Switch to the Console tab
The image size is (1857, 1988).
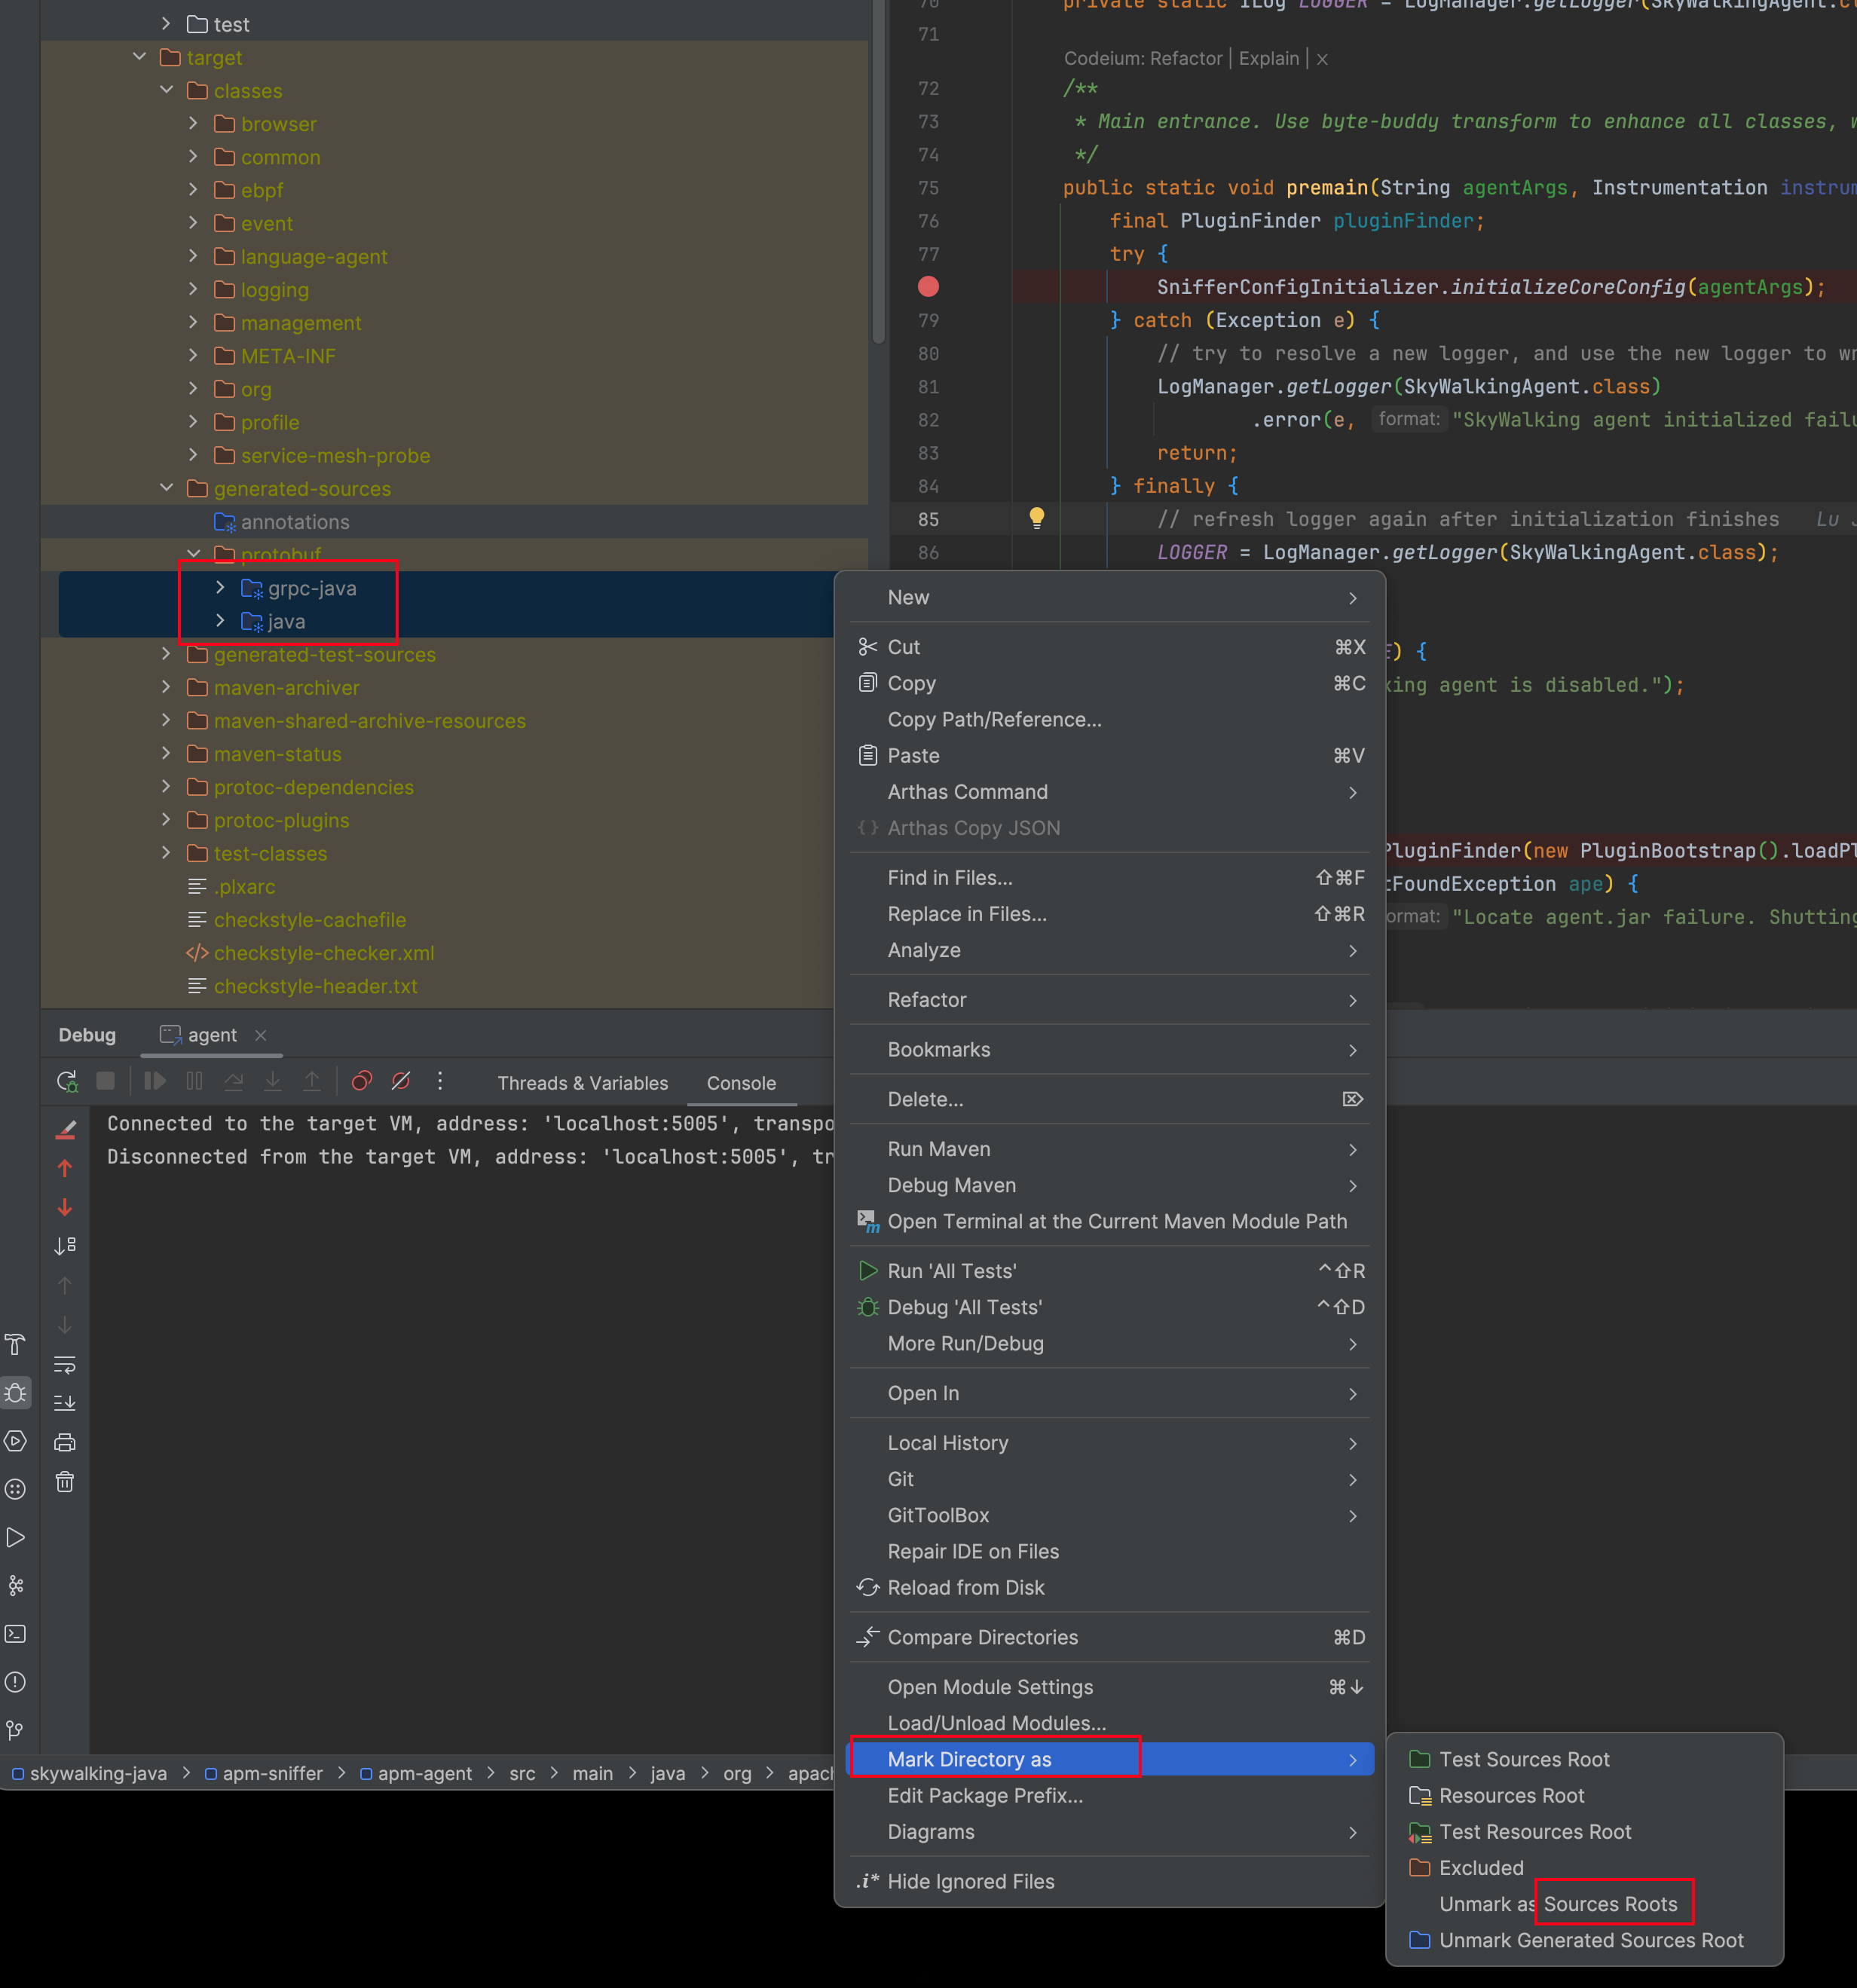coord(741,1083)
